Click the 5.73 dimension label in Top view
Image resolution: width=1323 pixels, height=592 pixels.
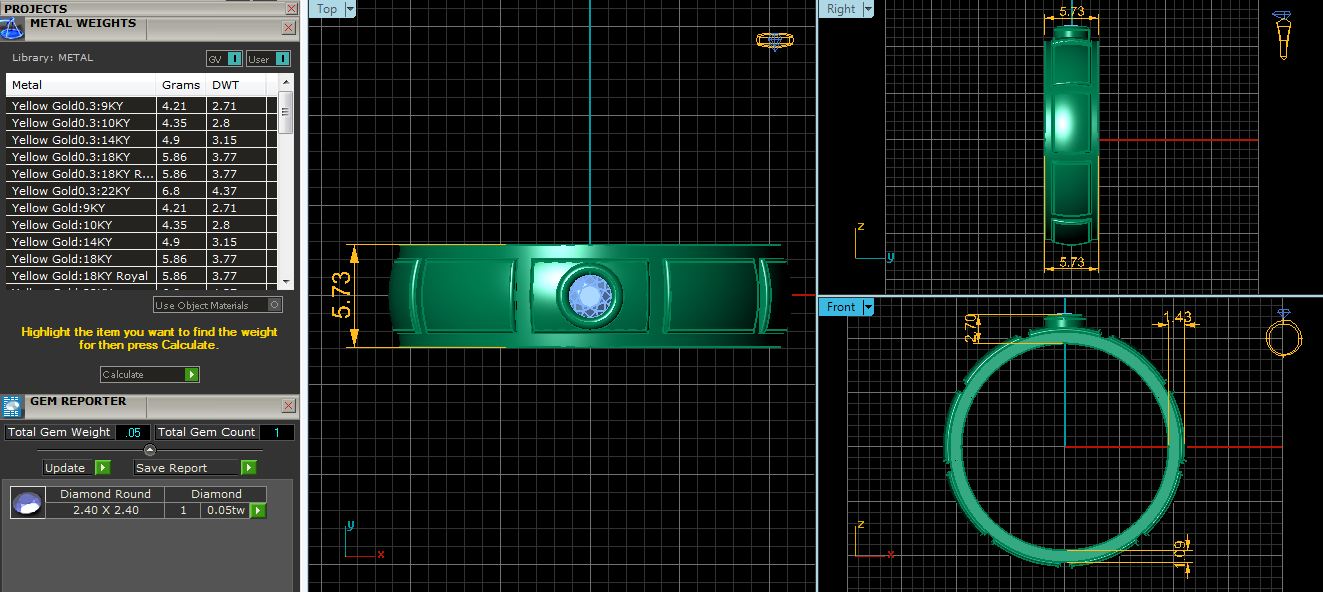pyautogui.click(x=340, y=295)
